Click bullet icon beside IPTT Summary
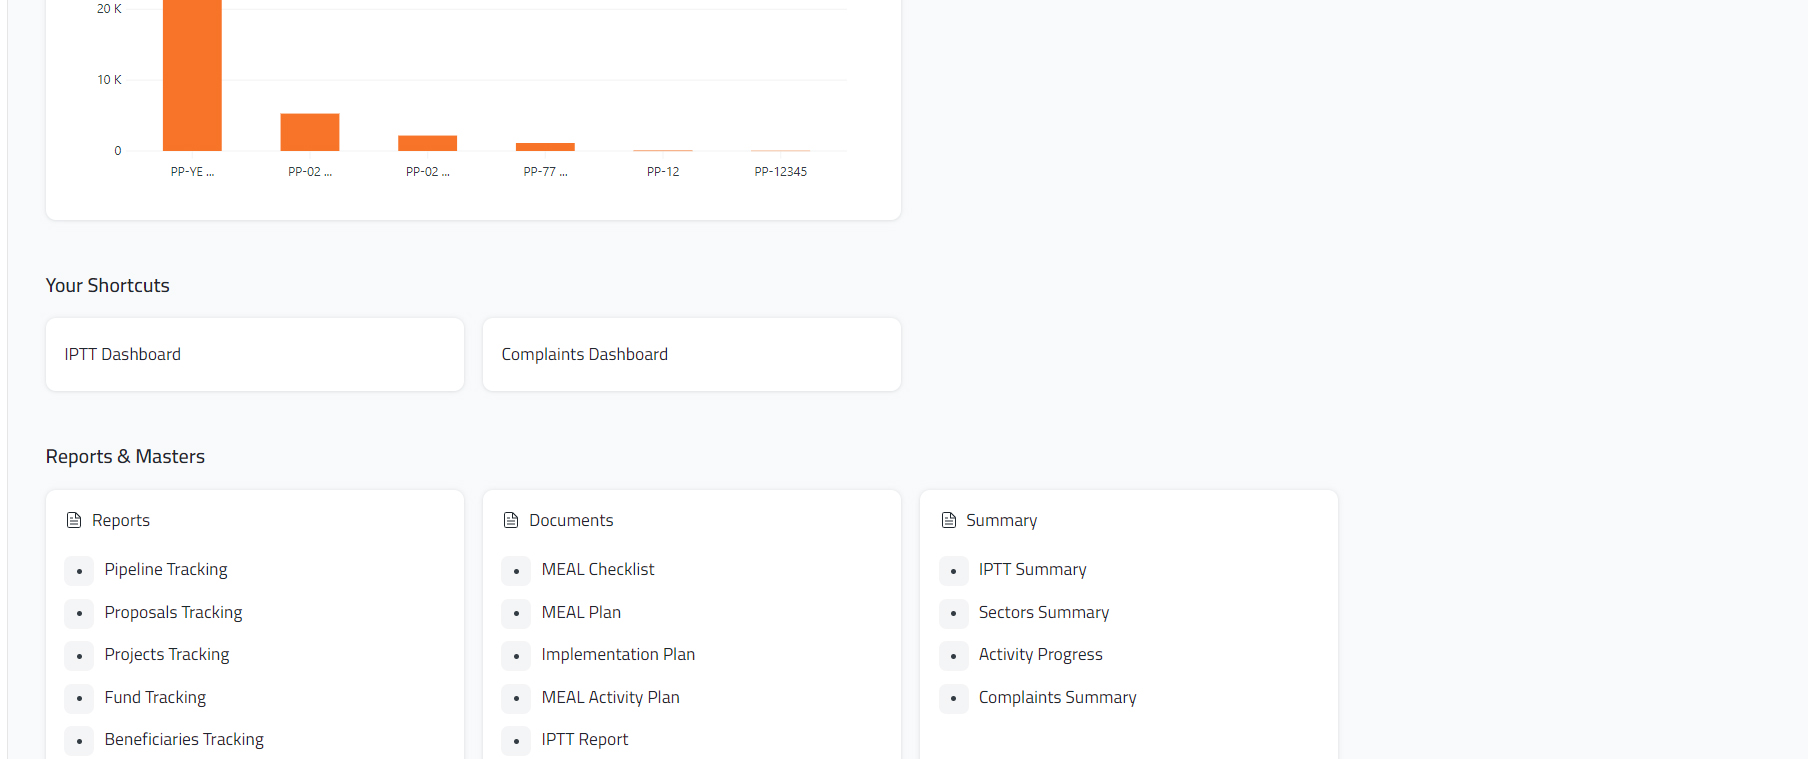 [954, 571]
